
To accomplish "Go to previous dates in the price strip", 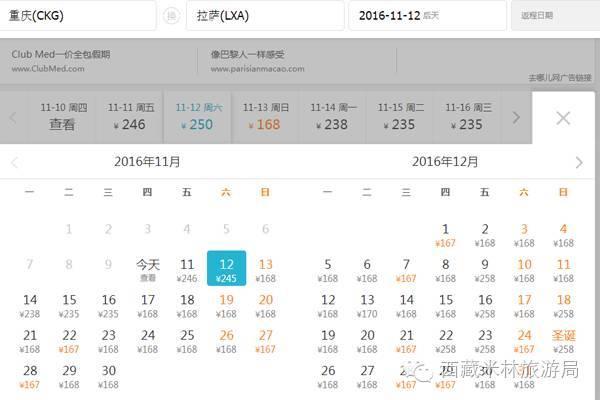I will pos(14,117).
